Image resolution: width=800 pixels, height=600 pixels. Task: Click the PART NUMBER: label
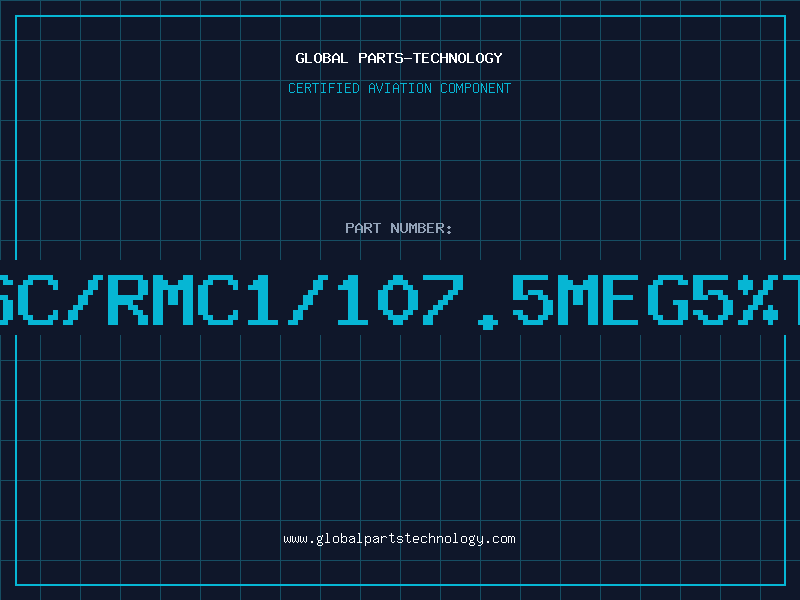tap(399, 228)
